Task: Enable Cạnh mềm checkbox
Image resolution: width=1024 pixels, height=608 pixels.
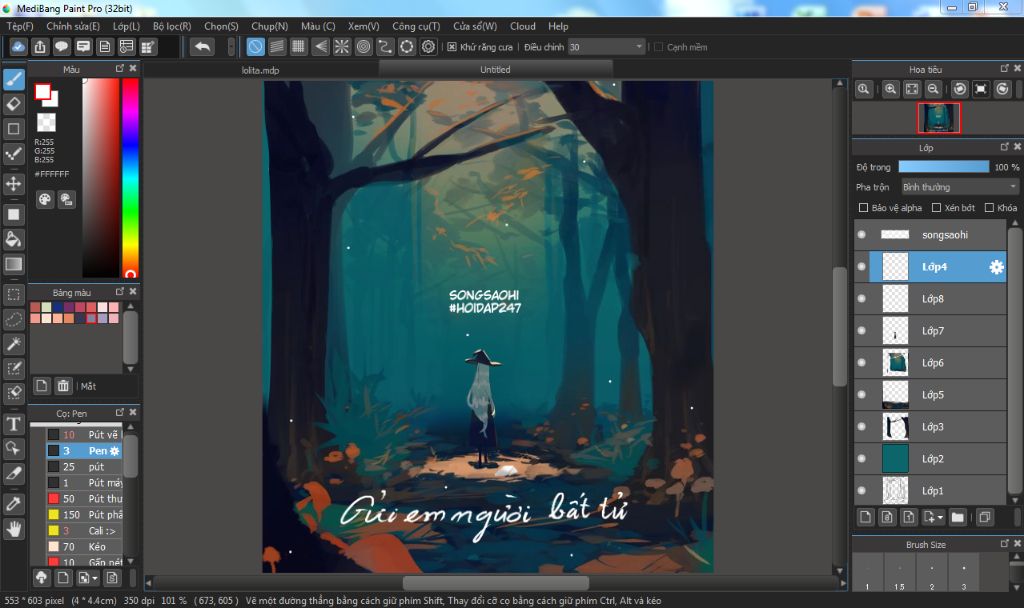Action: 658,47
